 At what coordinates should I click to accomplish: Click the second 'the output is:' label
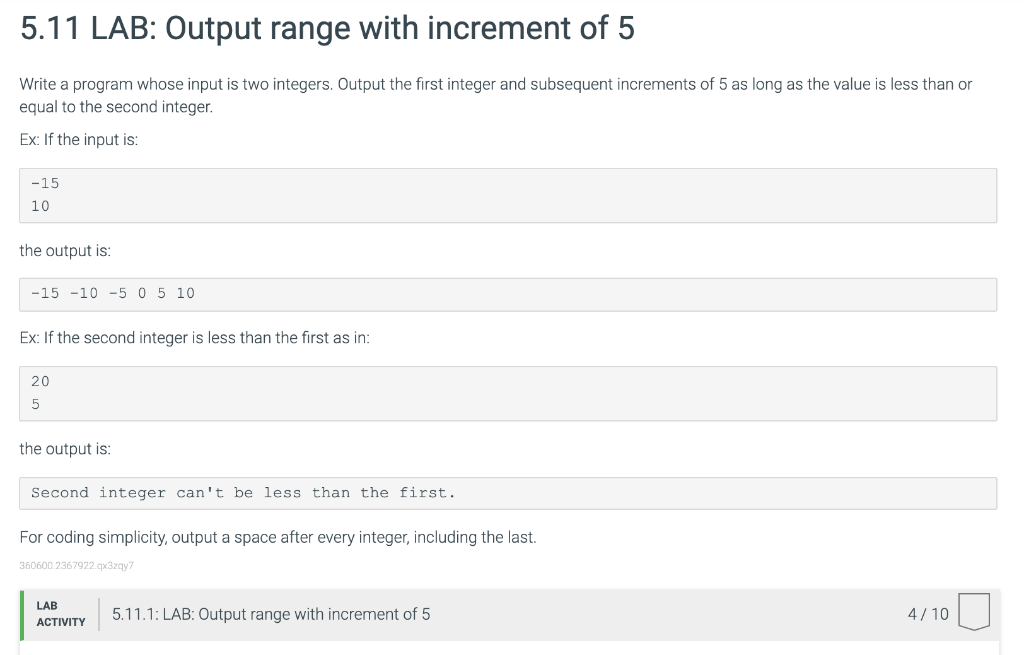(x=65, y=449)
